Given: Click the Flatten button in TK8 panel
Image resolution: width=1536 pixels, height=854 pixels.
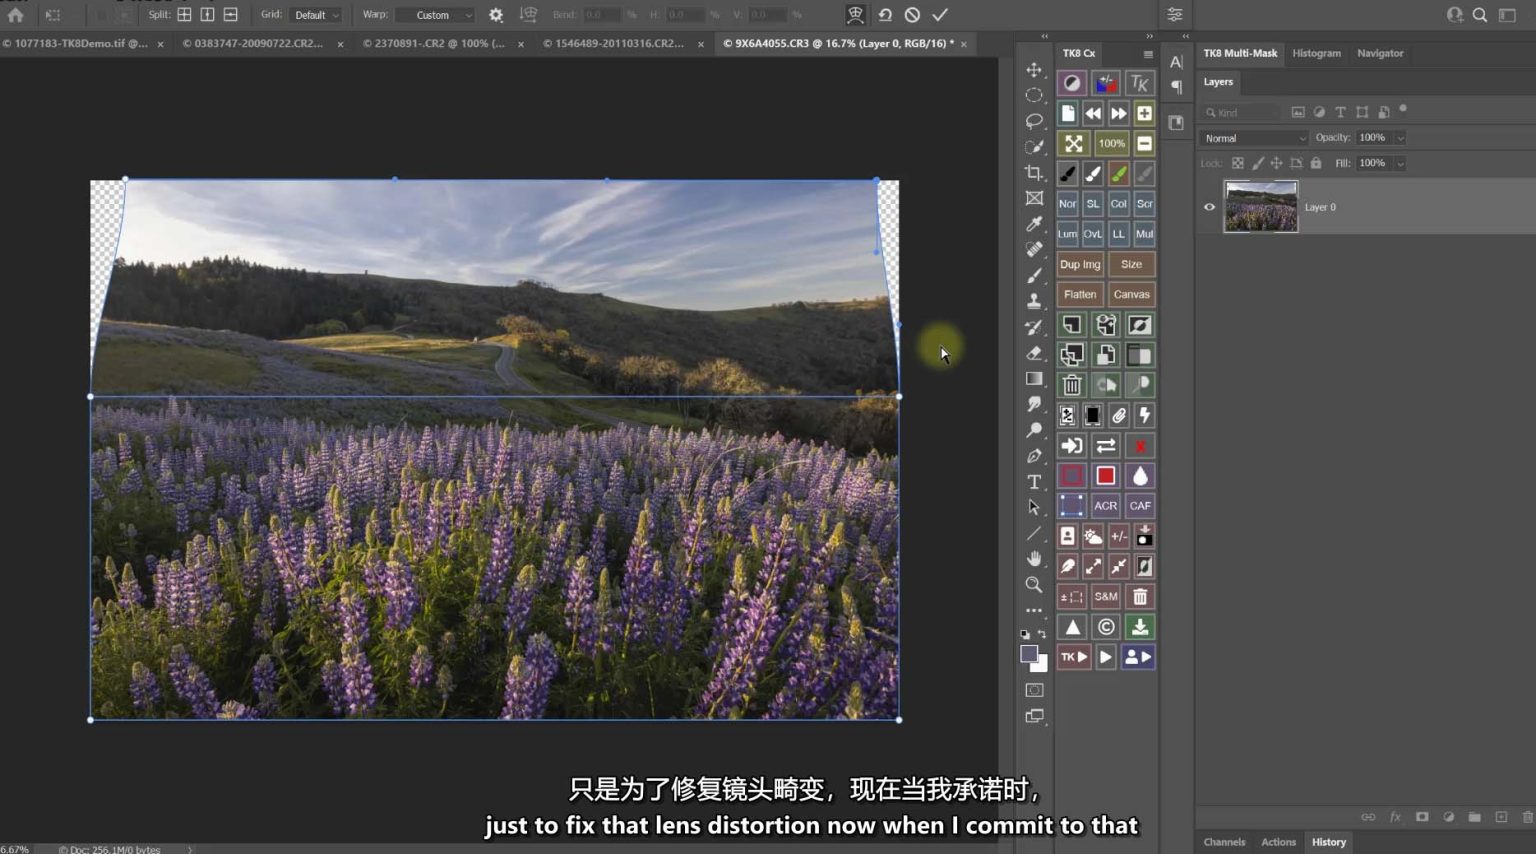Looking at the screenshot, I should [1079, 294].
